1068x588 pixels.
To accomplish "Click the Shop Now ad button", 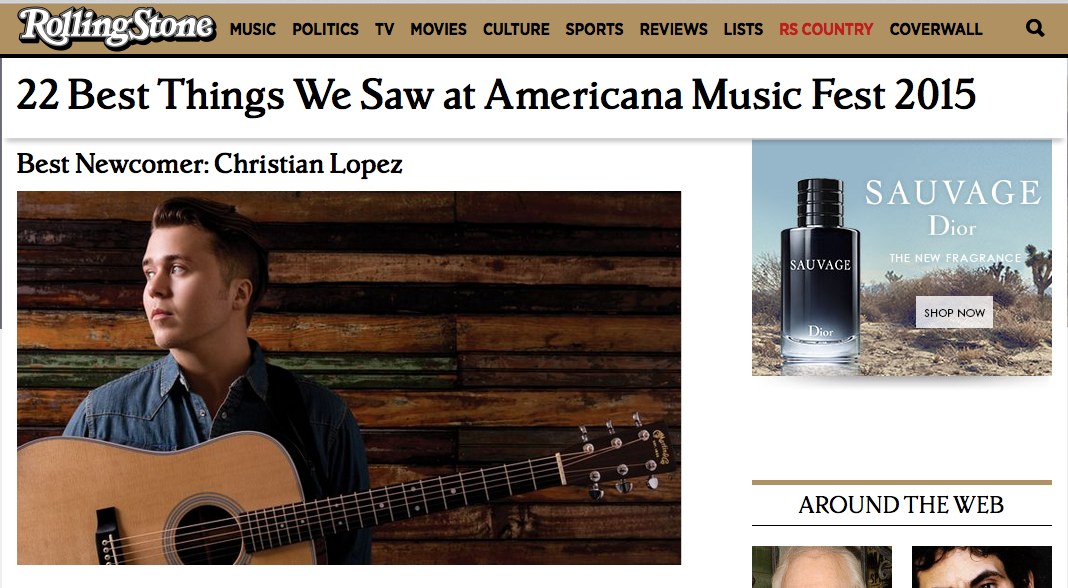I will point(954,313).
